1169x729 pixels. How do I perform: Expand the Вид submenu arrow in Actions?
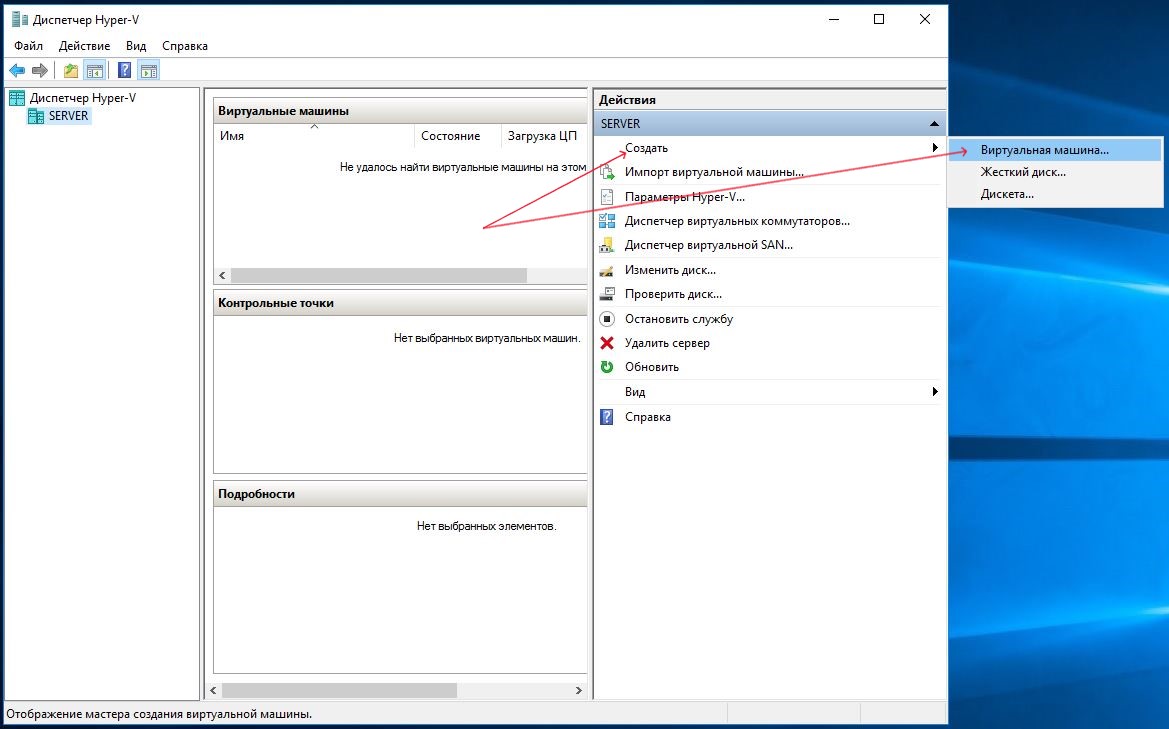[x=935, y=392]
